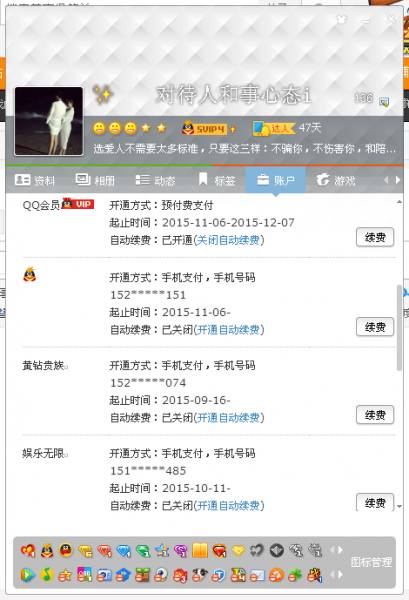Click the nickname 对待人和事心态i

233,95
